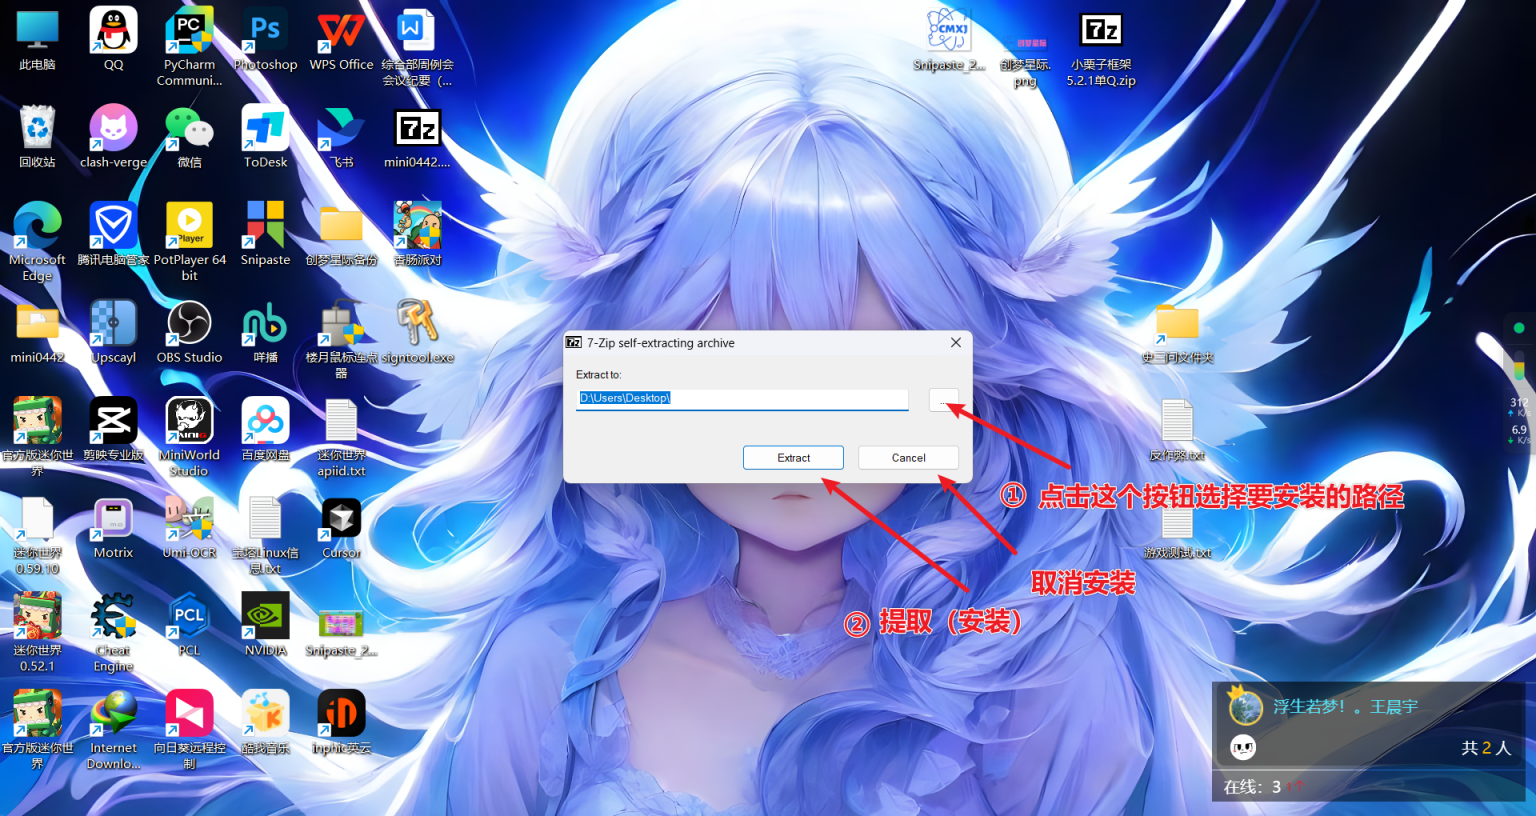The width and height of the screenshot is (1536, 816).
Task: Open Microsoft Edge shortcut
Action: [37, 242]
